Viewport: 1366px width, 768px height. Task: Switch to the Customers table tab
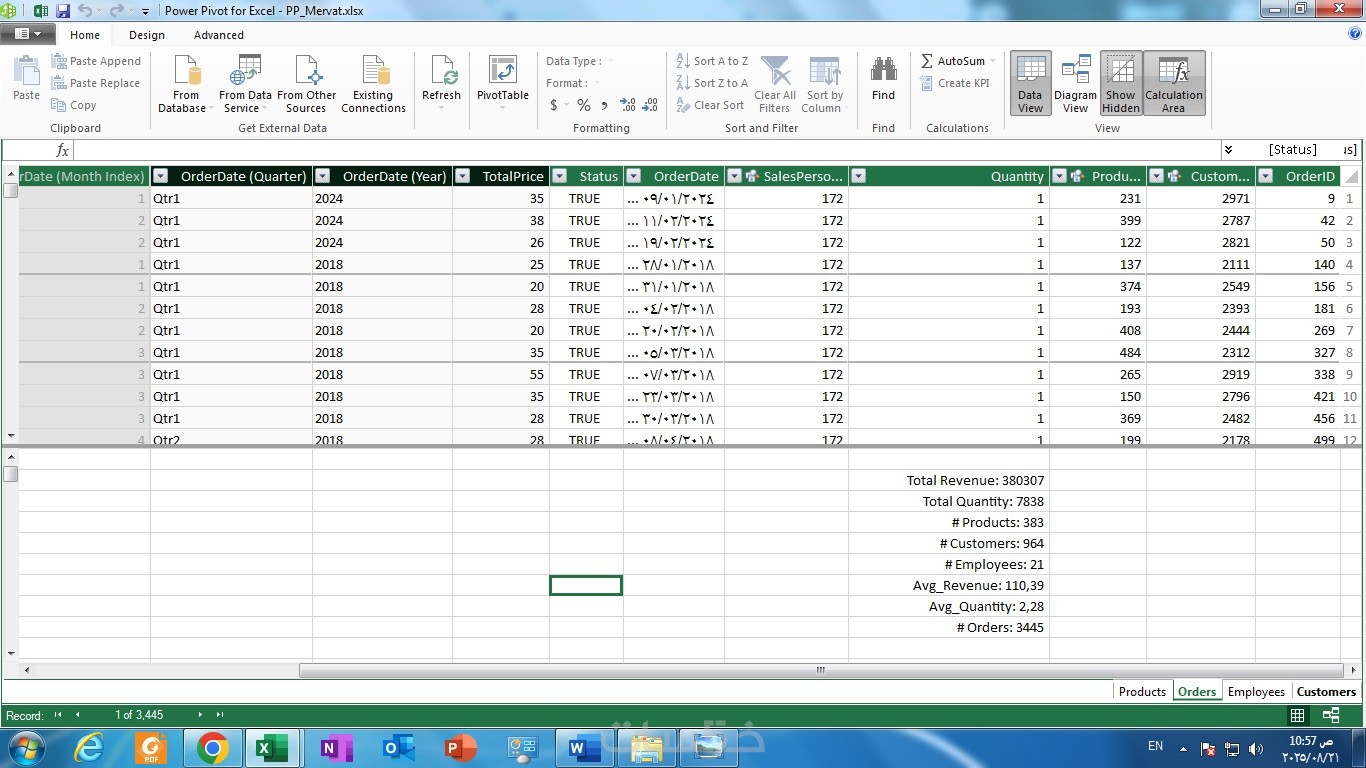pos(1326,692)
